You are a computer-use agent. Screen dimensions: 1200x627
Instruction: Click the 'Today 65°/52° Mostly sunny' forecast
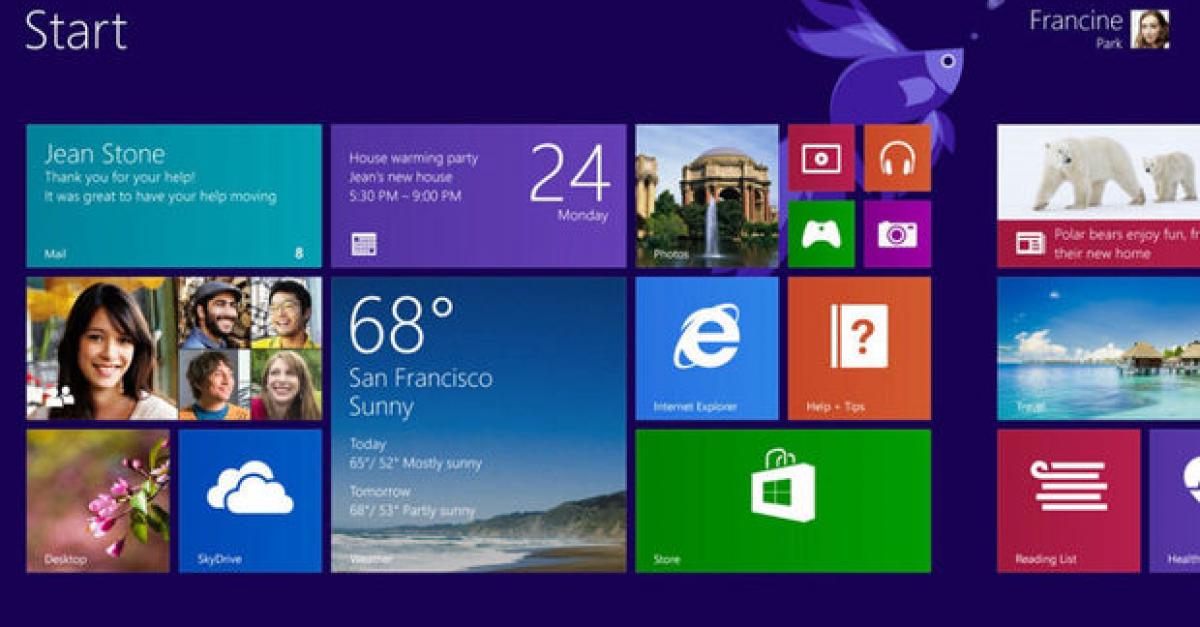(415, 454)
